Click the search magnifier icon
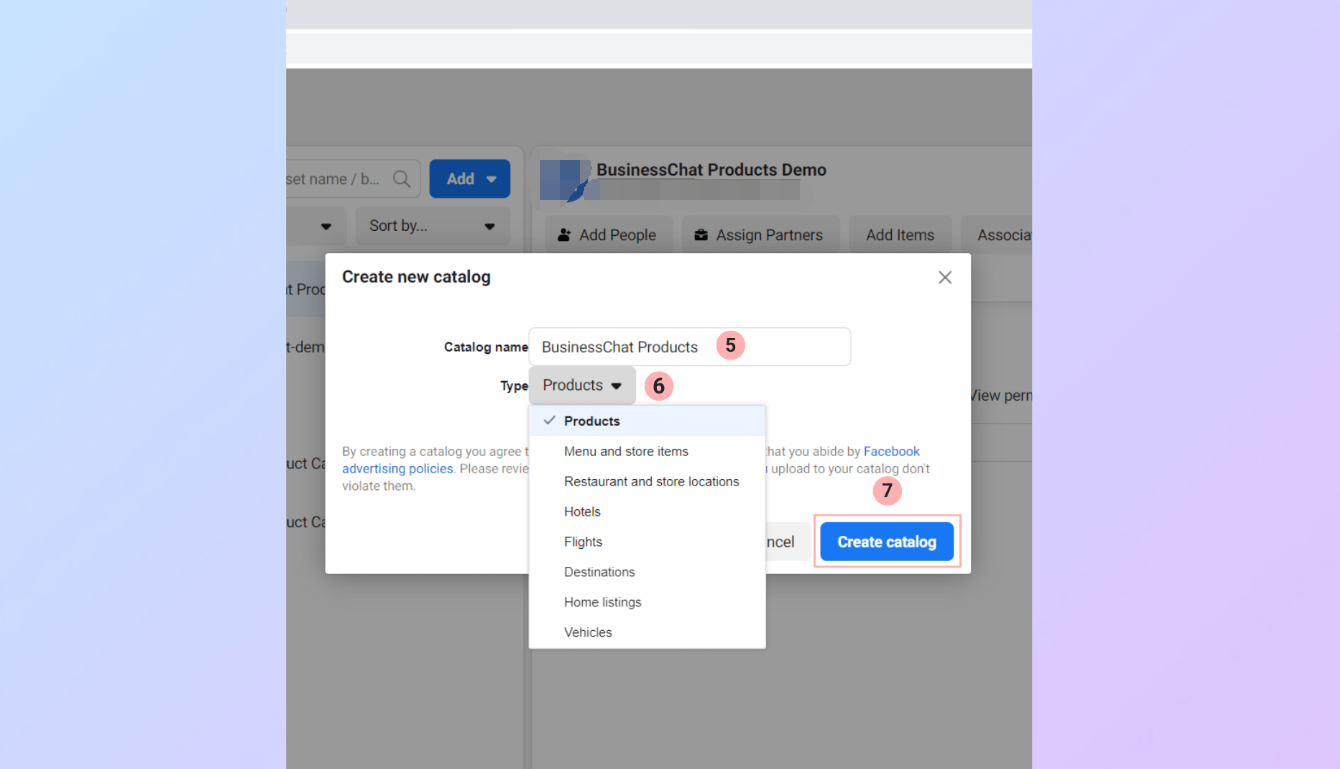 [402, 179]
